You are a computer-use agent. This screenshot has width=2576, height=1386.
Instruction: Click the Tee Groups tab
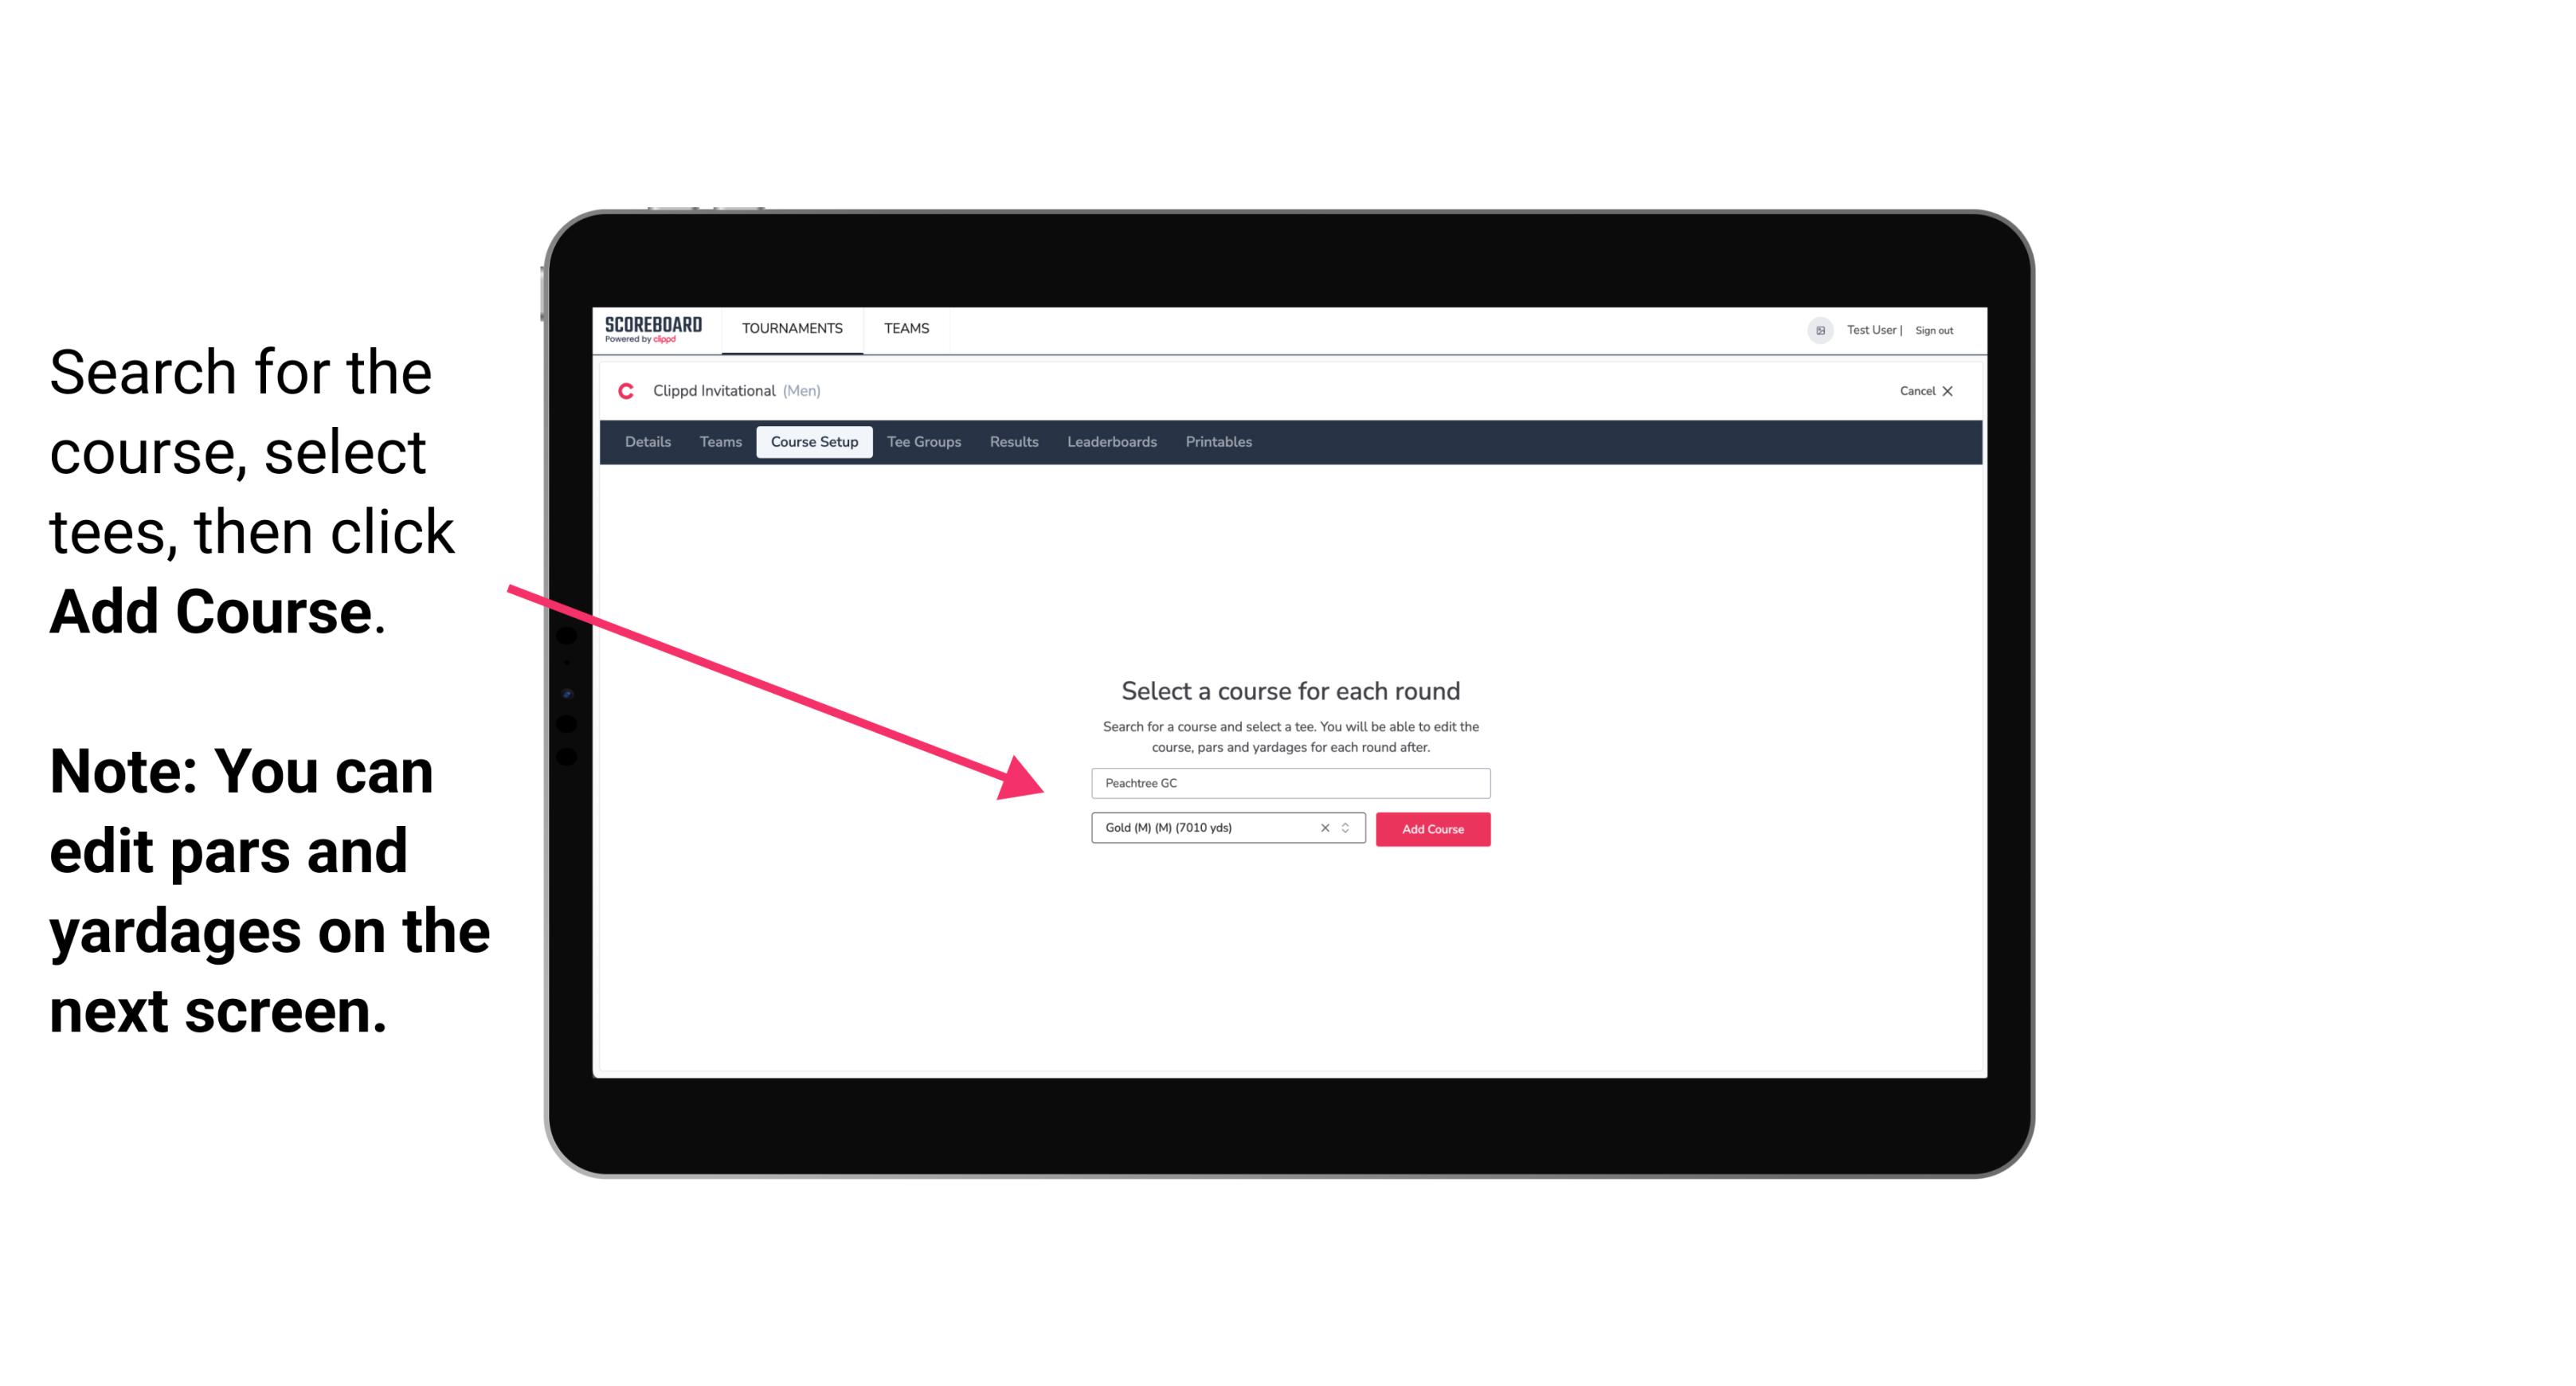922,442
